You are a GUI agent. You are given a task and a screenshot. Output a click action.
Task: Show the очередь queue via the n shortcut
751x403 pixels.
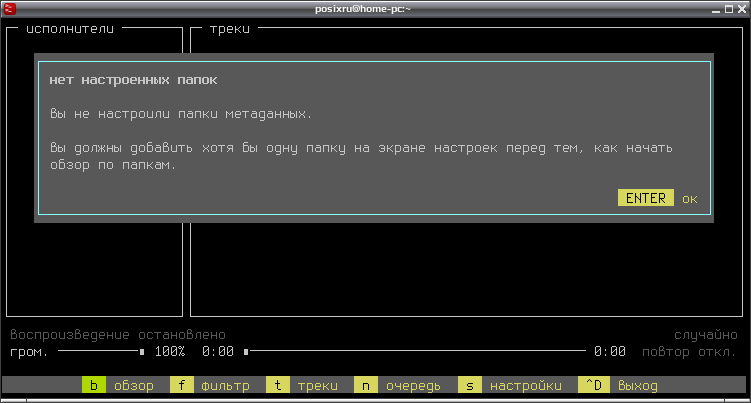click(x=398, y=385)
